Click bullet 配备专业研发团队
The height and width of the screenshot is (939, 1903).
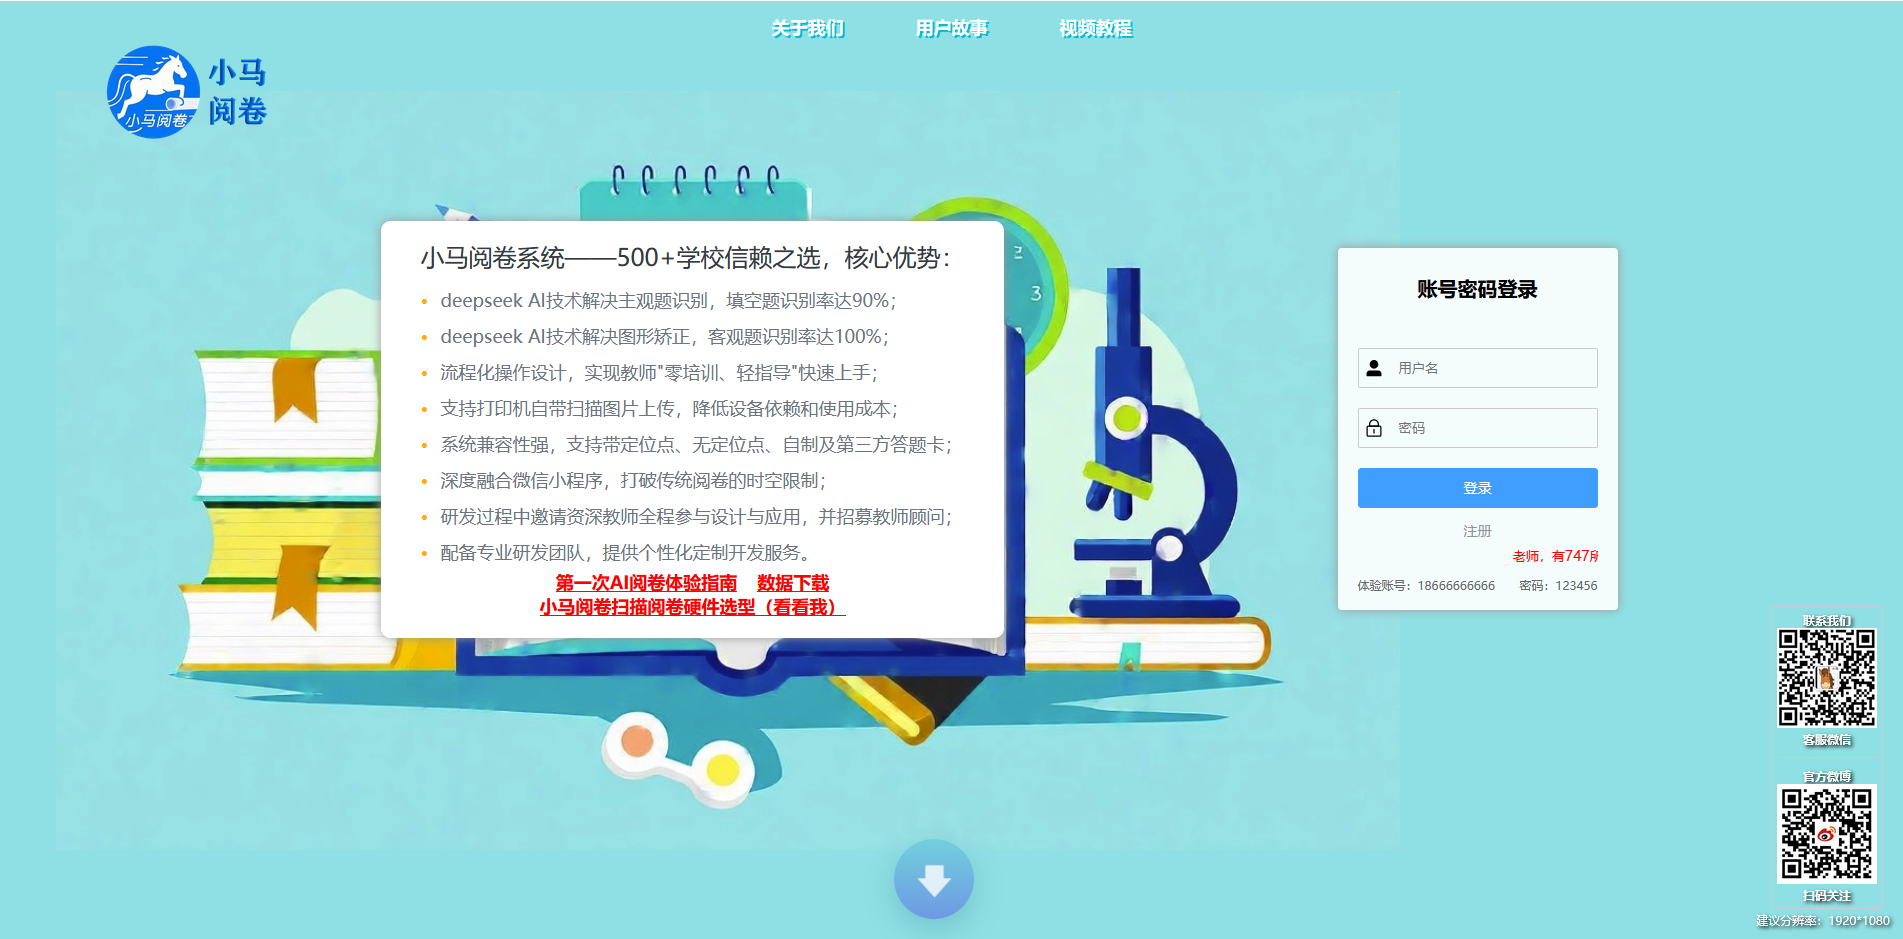pos(628,553)
